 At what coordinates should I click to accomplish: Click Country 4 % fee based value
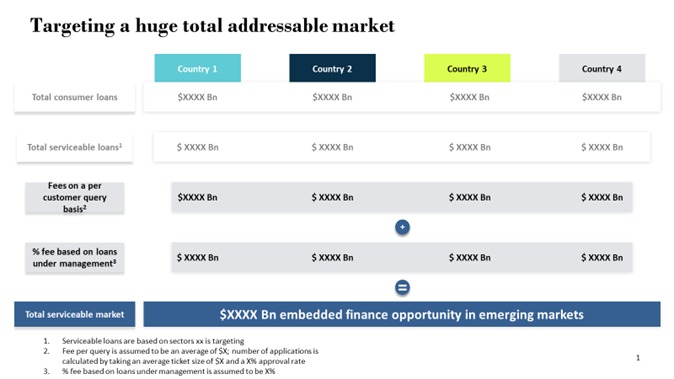click(x=602, y=258)
